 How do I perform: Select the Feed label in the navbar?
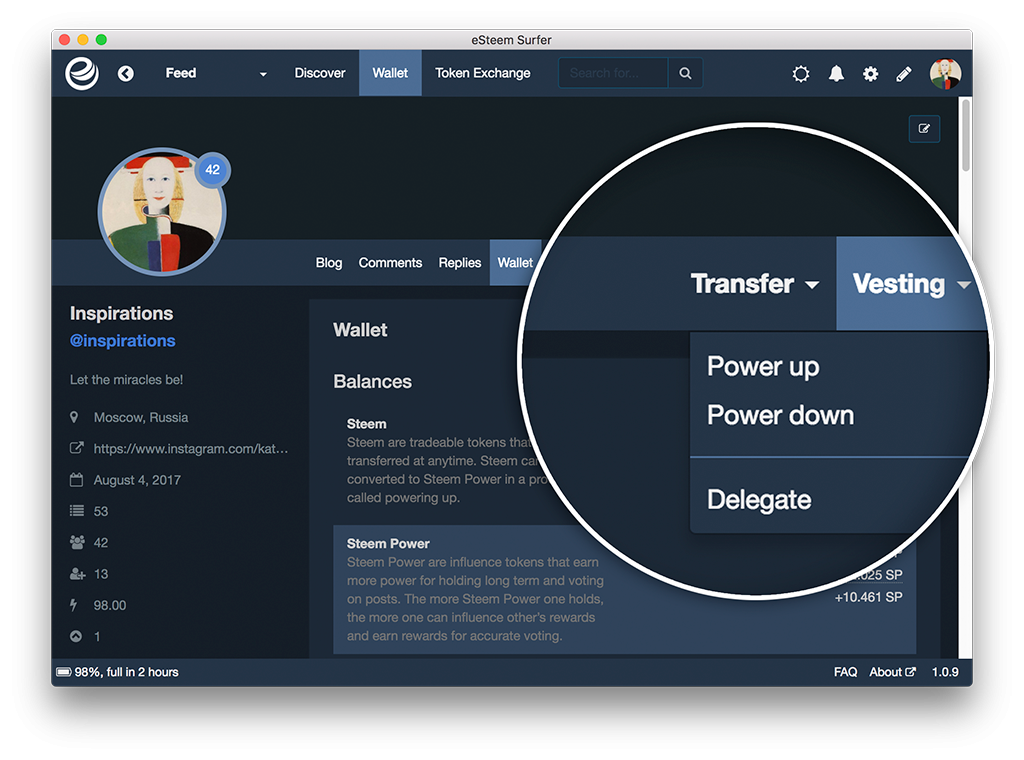181,73
